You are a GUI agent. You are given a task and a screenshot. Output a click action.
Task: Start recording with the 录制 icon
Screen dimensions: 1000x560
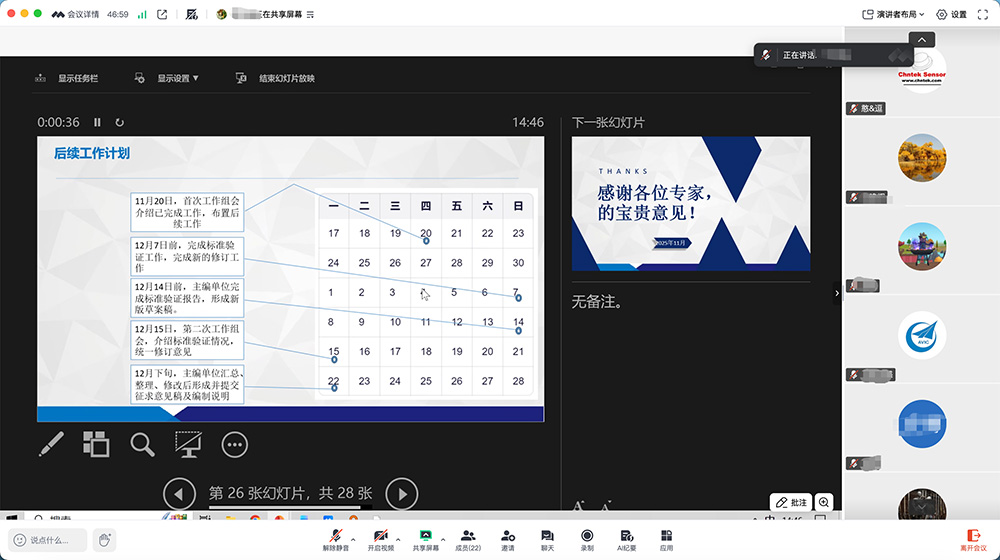coord(587,538)
